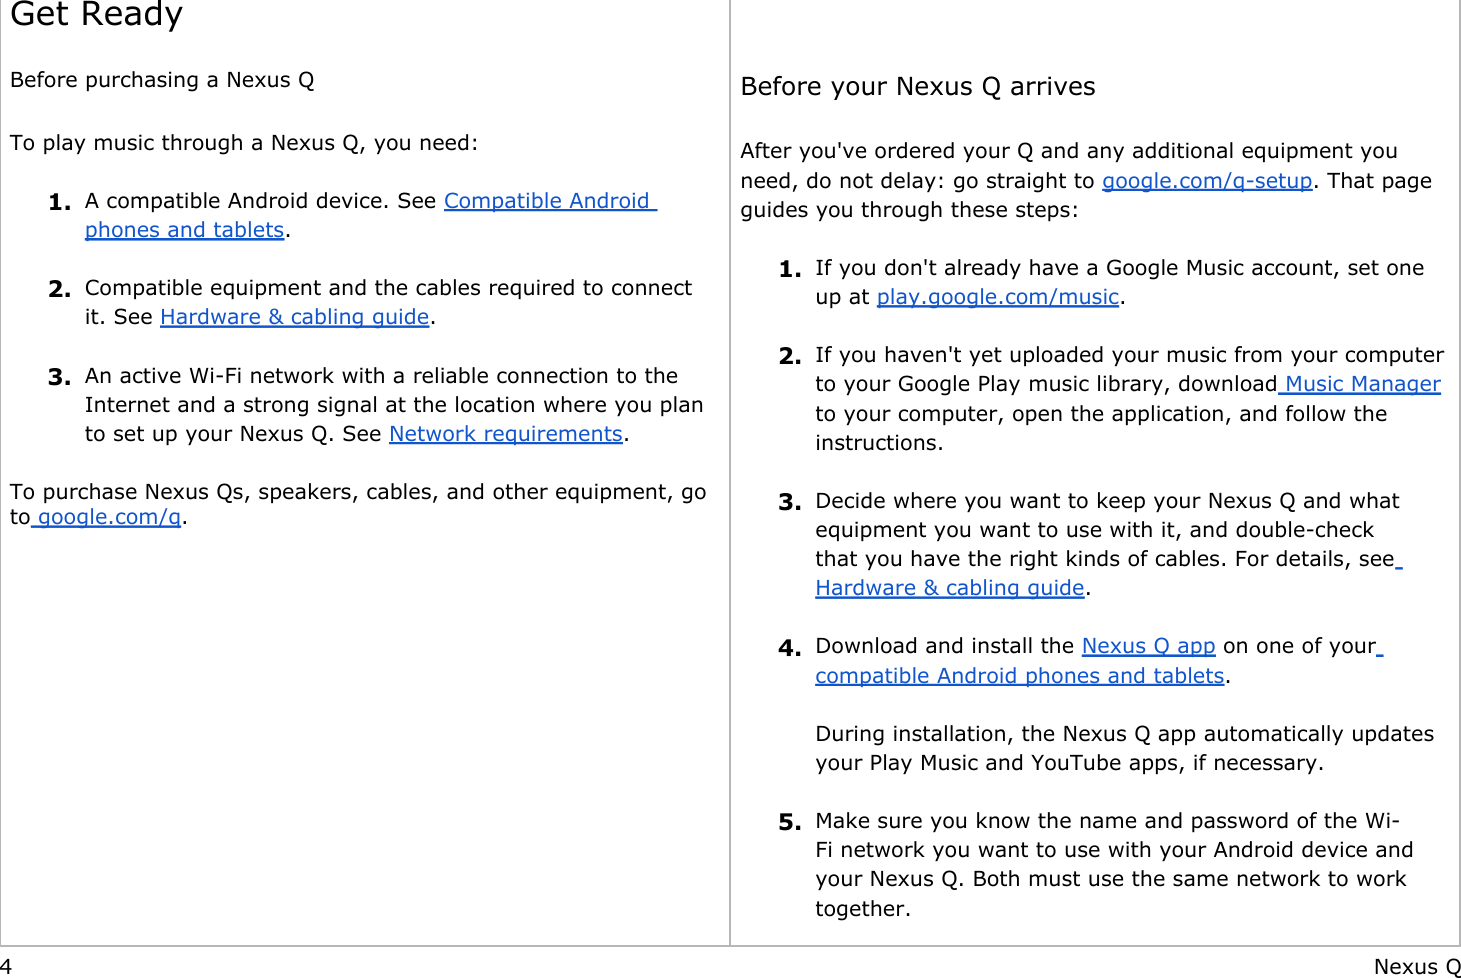Click the 'Before purchasing a Nexus Q' subheading
Screen dimensions: 1461x978
tap(162, 80)
